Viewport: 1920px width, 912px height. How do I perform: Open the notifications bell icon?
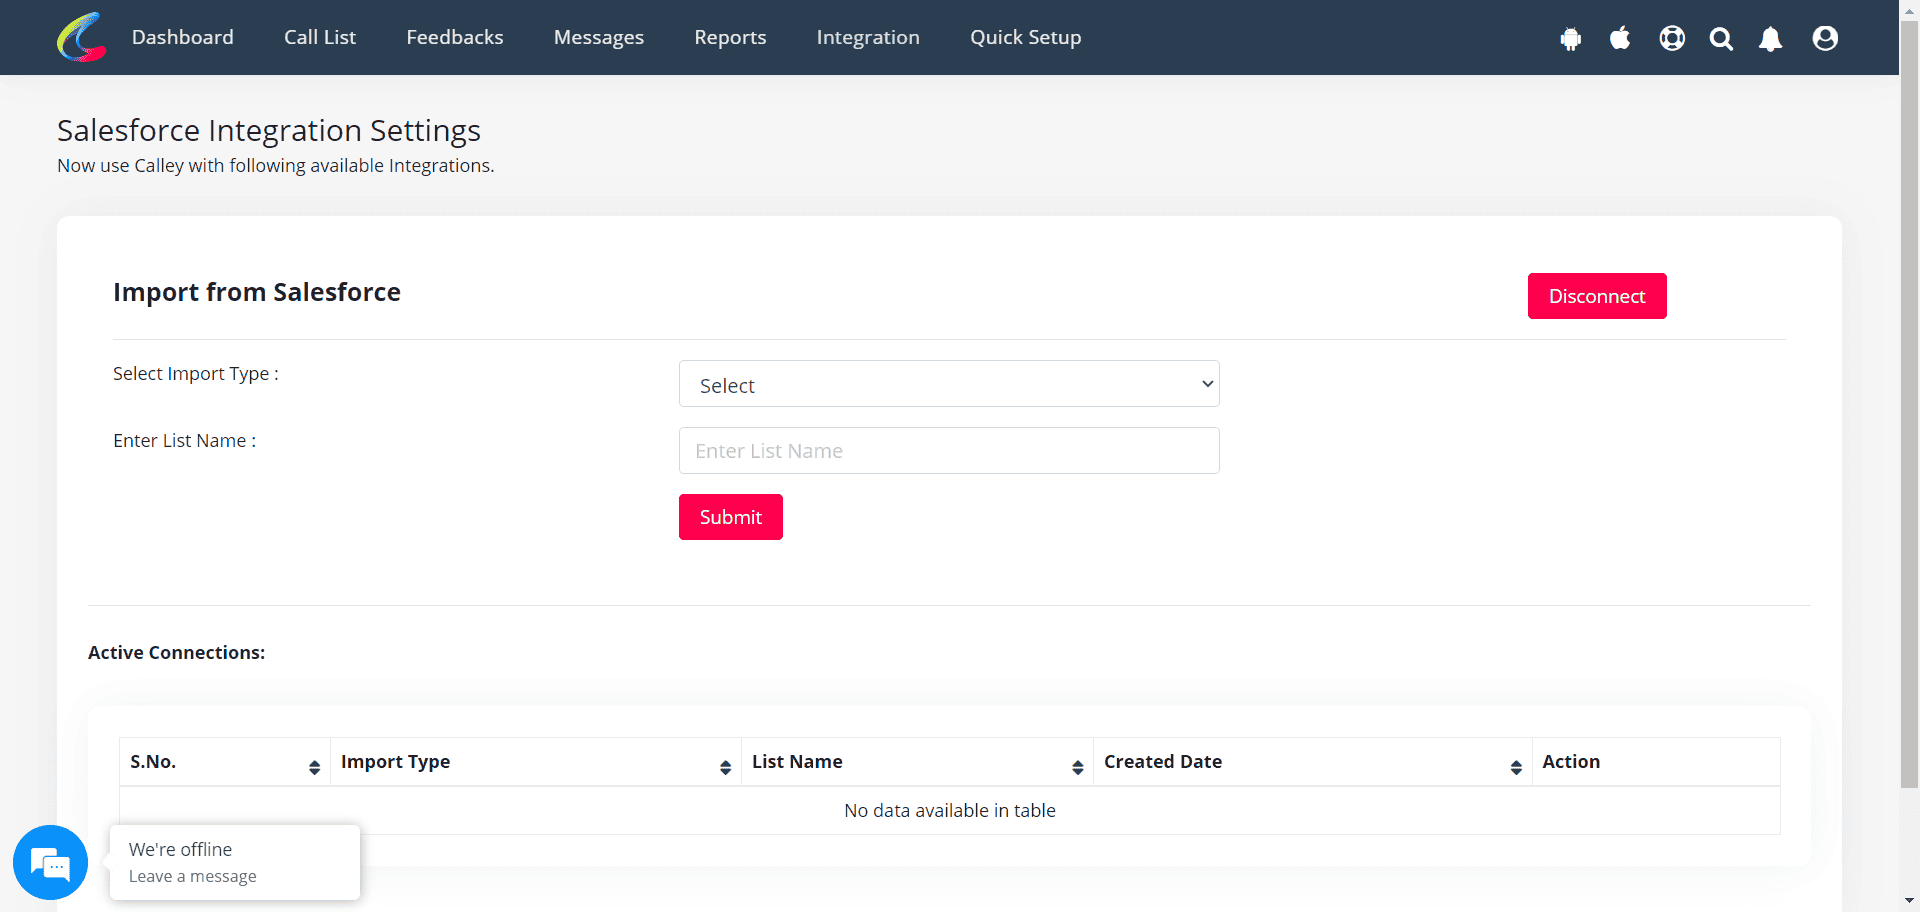tap(1771, 38)
